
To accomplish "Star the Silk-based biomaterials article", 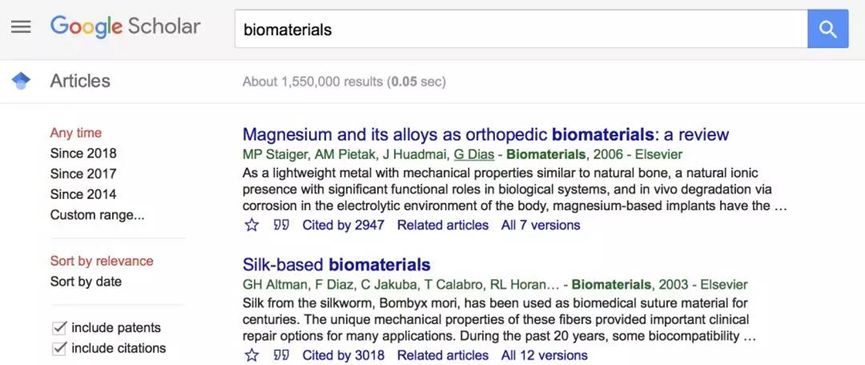I will pos(252,355).
